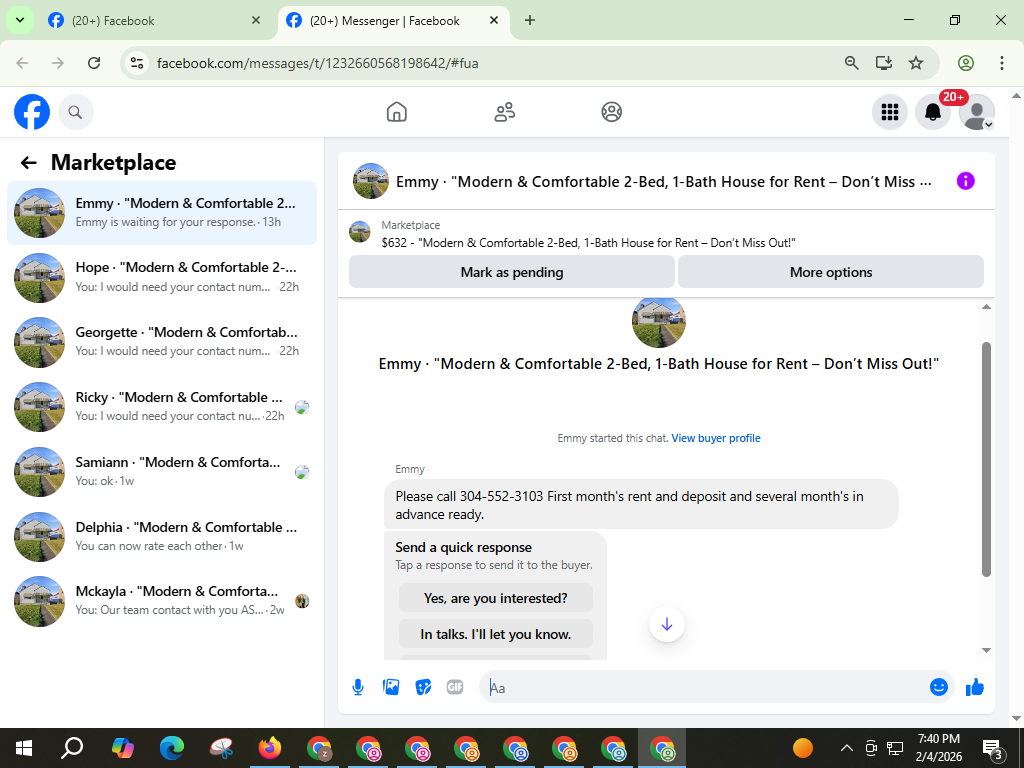Click More options button
The width and height of the screenshot is (1024, 768).
(x=831, y=272)
